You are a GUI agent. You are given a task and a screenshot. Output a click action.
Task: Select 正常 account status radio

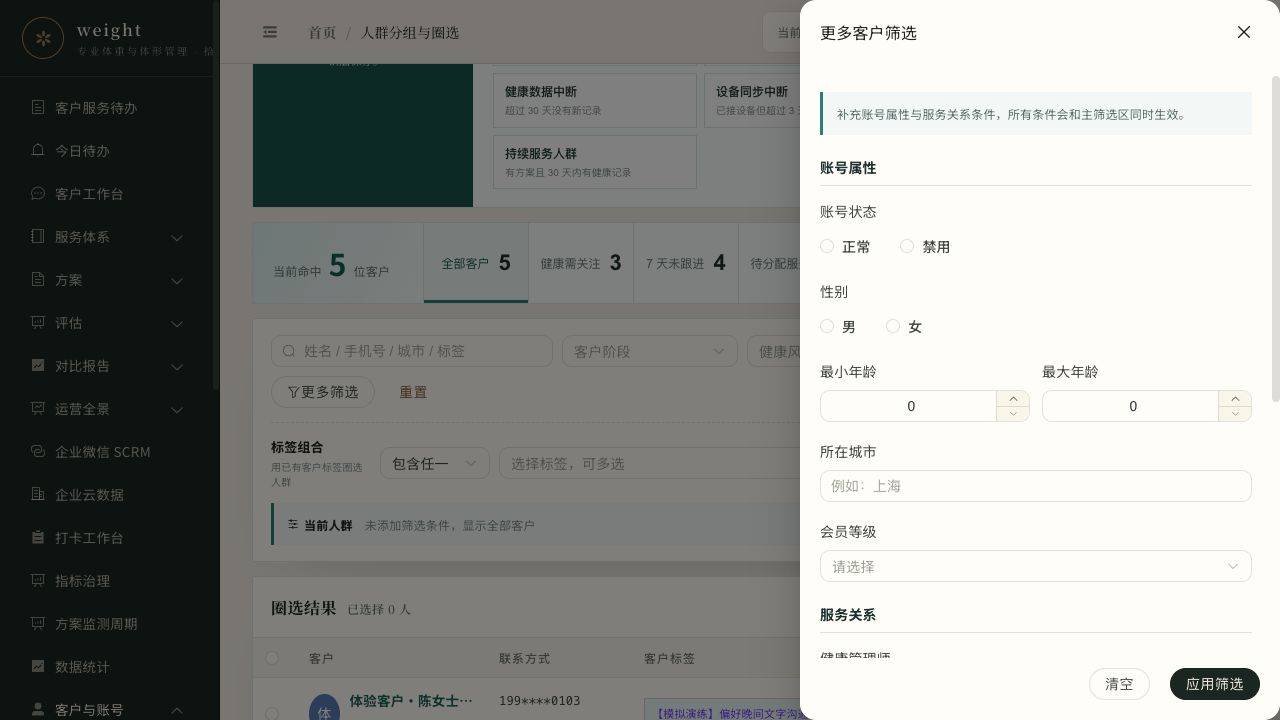[x=827, y=246]
